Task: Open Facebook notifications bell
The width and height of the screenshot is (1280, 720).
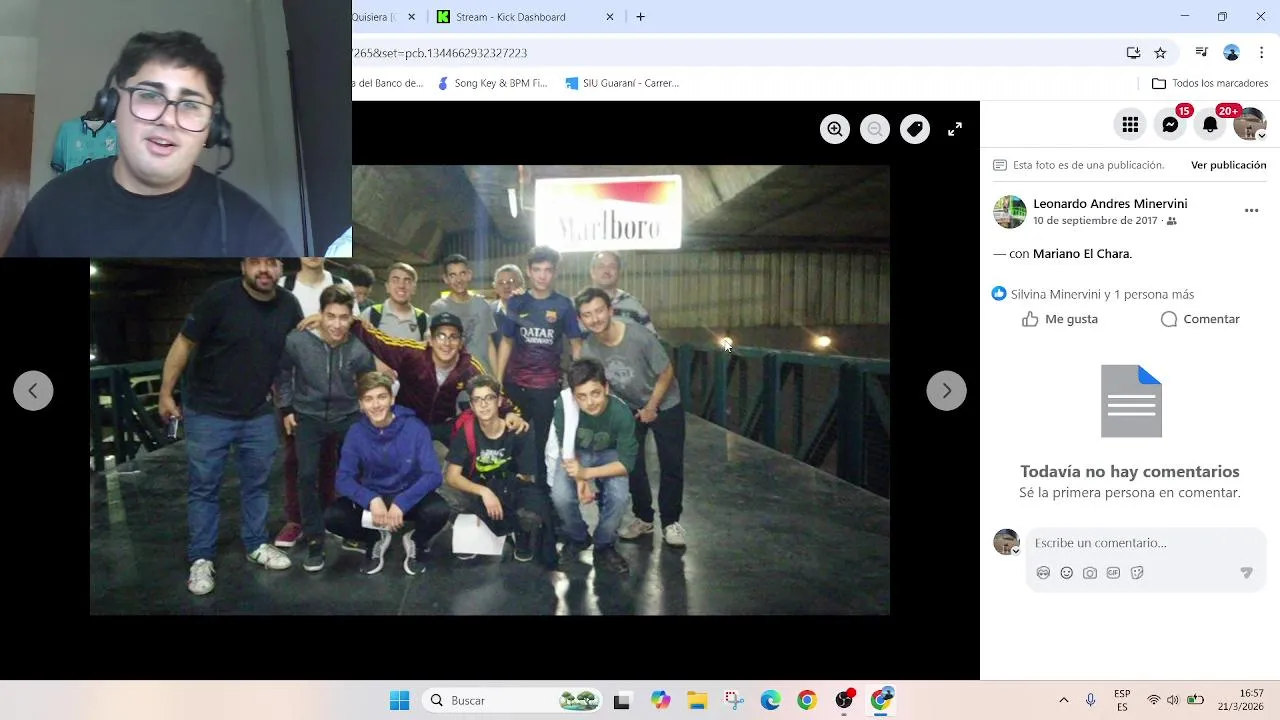Action: click(x=1210, y=124)
